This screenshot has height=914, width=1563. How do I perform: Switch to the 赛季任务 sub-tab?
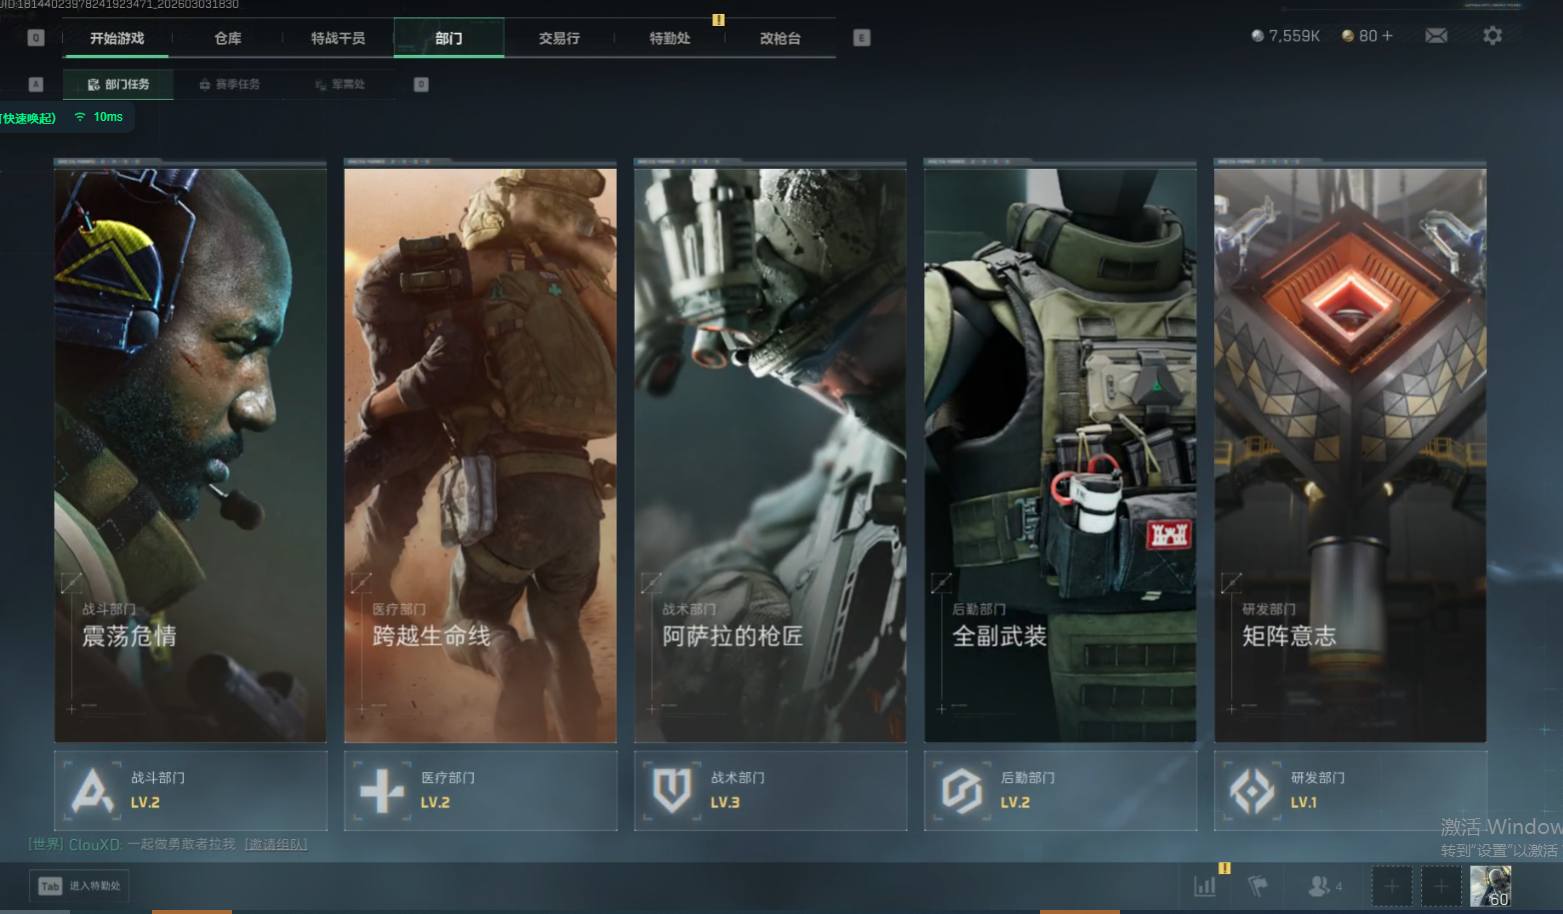coord(229,84)
